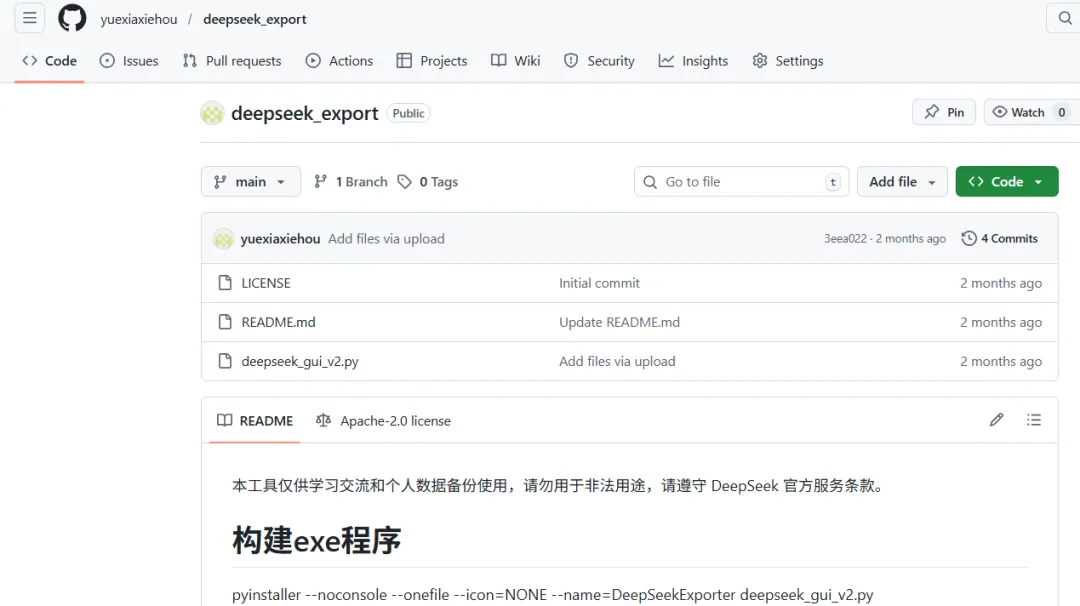Open the Projects tab
This screenshot has height=606, width=1080.
[x=432, y=61]
